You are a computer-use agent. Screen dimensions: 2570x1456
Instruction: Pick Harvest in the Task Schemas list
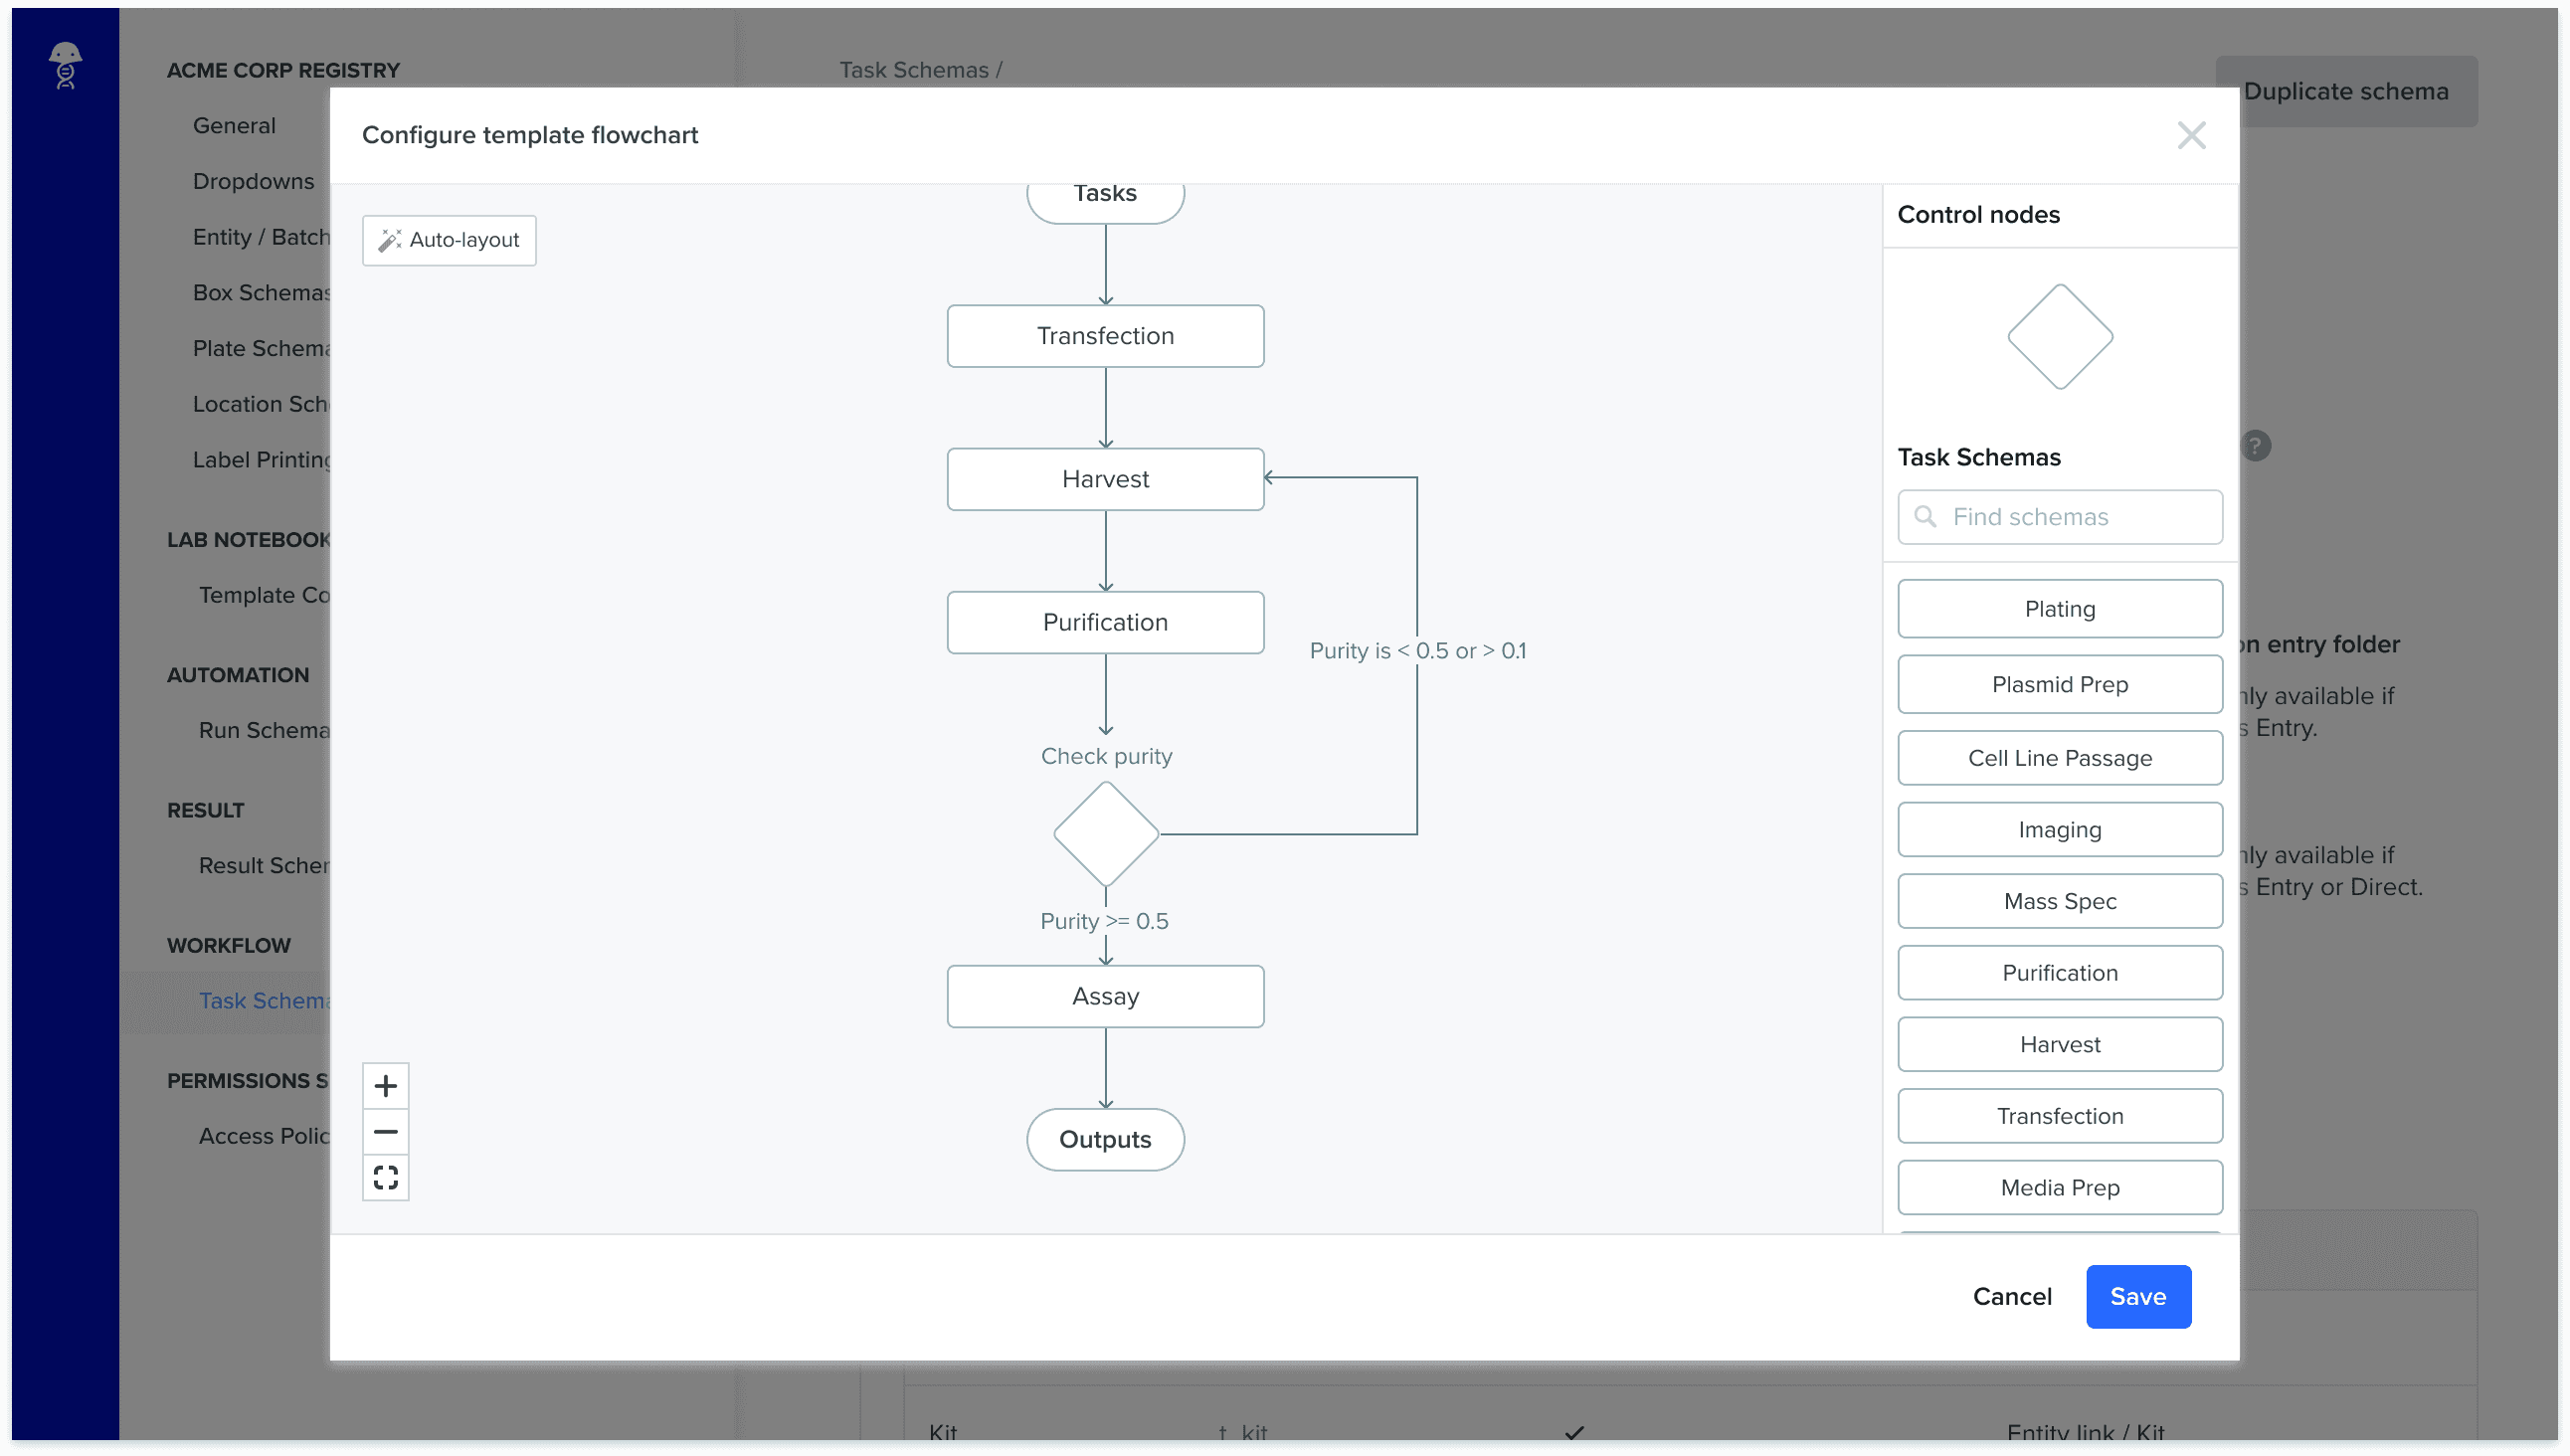(2060, 1044)
